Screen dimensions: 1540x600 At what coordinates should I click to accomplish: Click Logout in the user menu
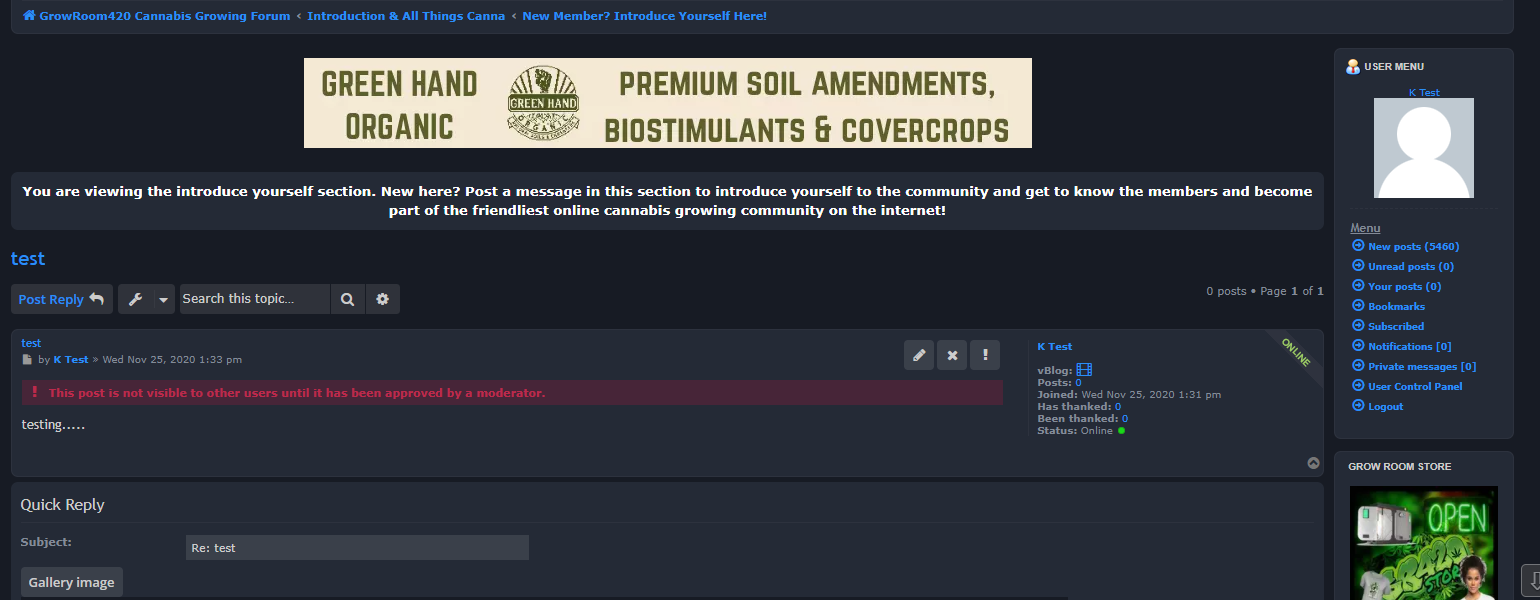coord(1385,406)
